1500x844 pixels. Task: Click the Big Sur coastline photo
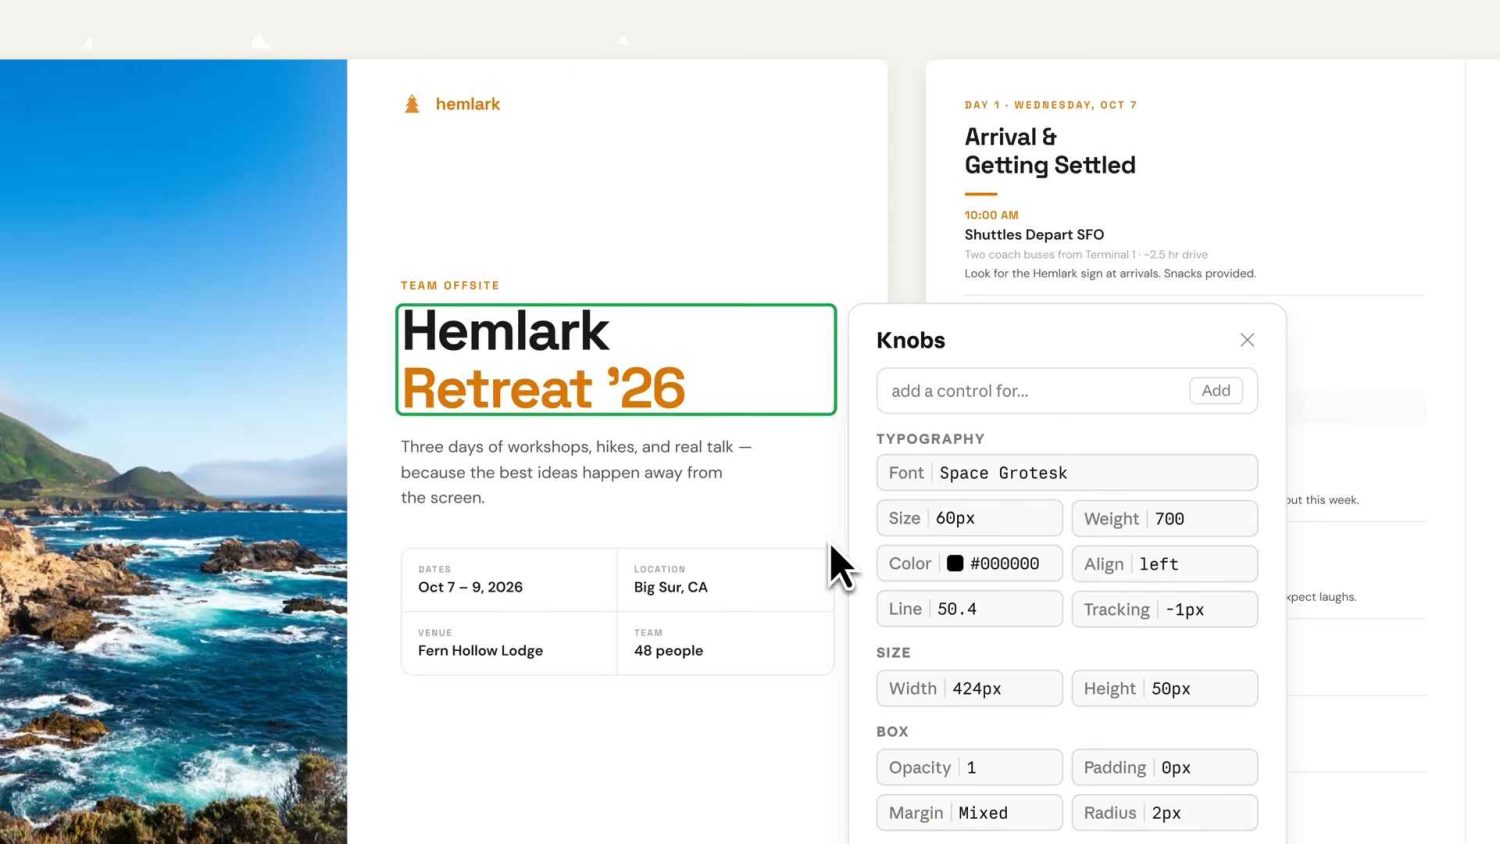click(173, 450)
